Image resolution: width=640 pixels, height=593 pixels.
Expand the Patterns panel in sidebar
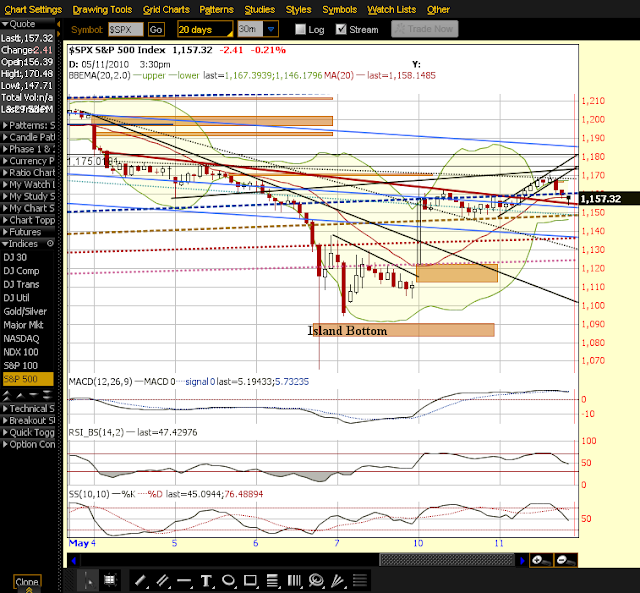(x=27, y=125)
